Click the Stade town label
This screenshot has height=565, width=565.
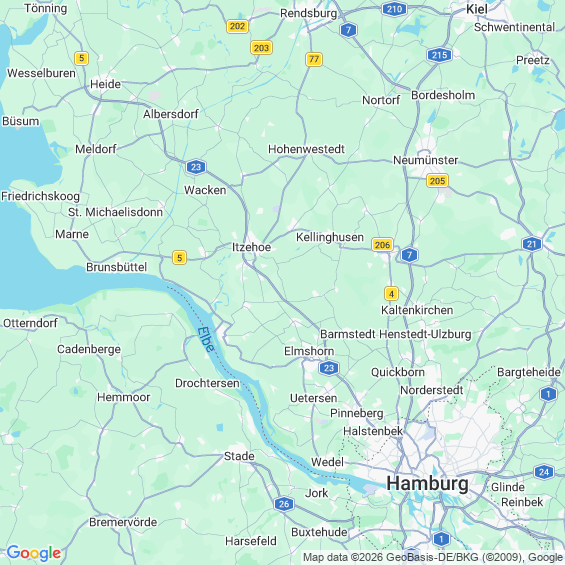click(239, 456)
